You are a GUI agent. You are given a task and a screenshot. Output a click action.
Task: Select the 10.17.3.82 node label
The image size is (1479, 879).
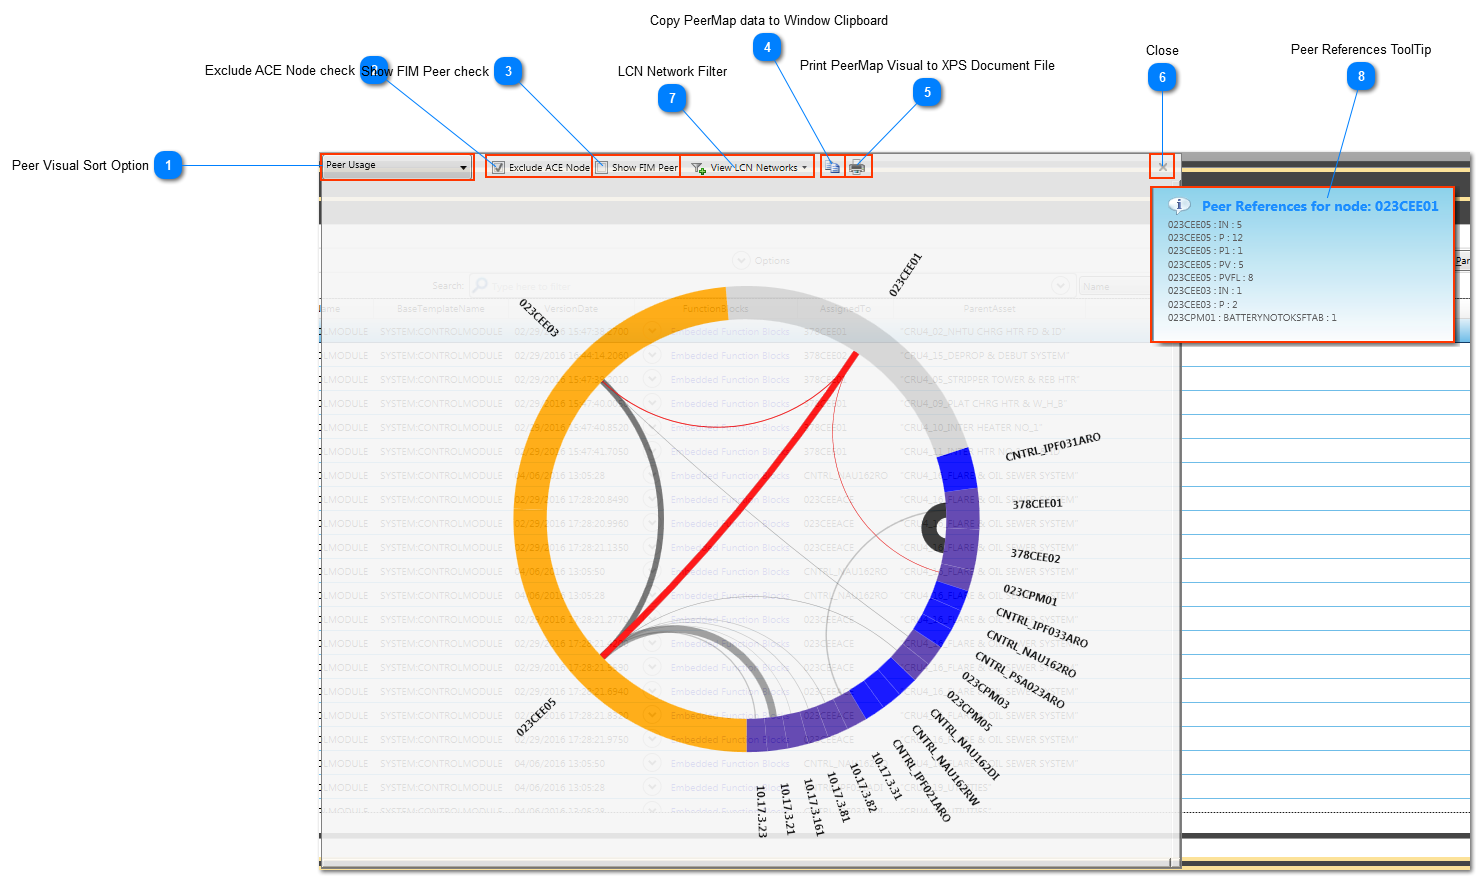(862, 787)
